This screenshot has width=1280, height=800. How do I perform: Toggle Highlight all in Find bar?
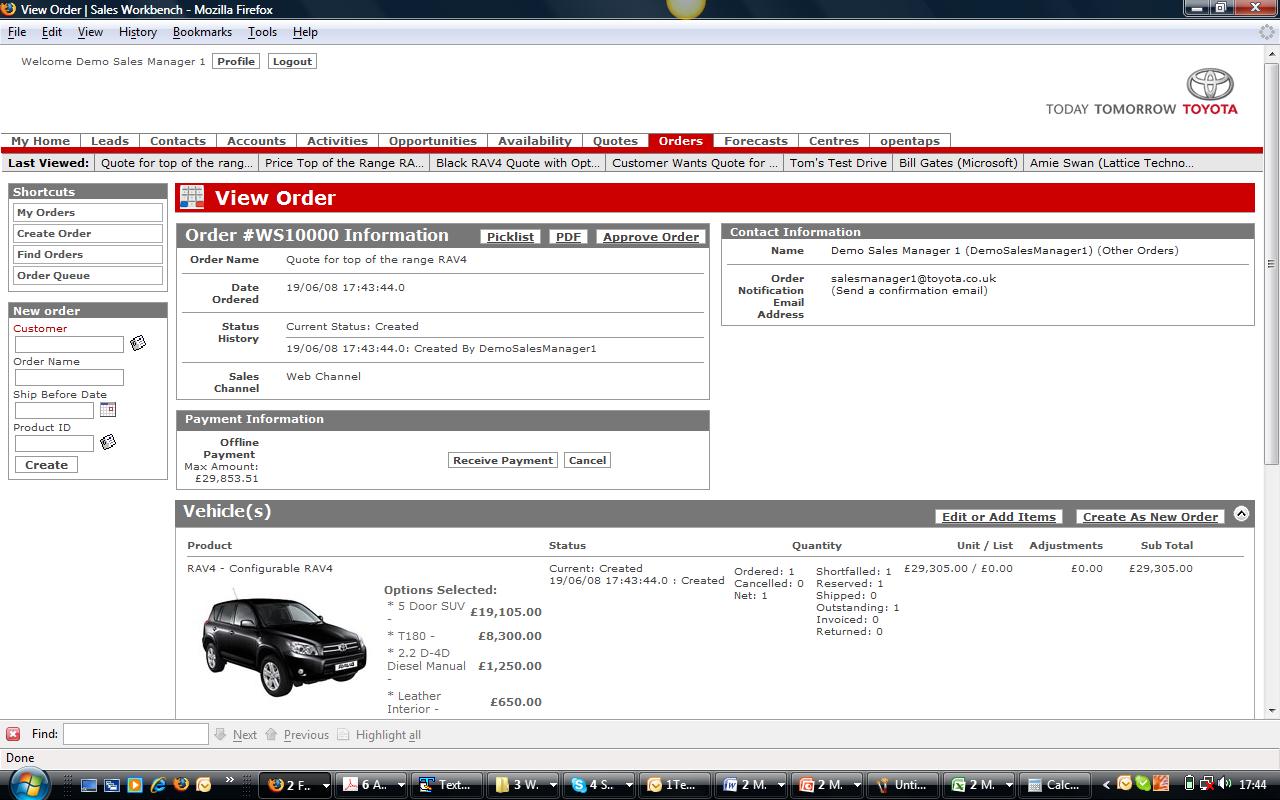click(x=379, y=734)
